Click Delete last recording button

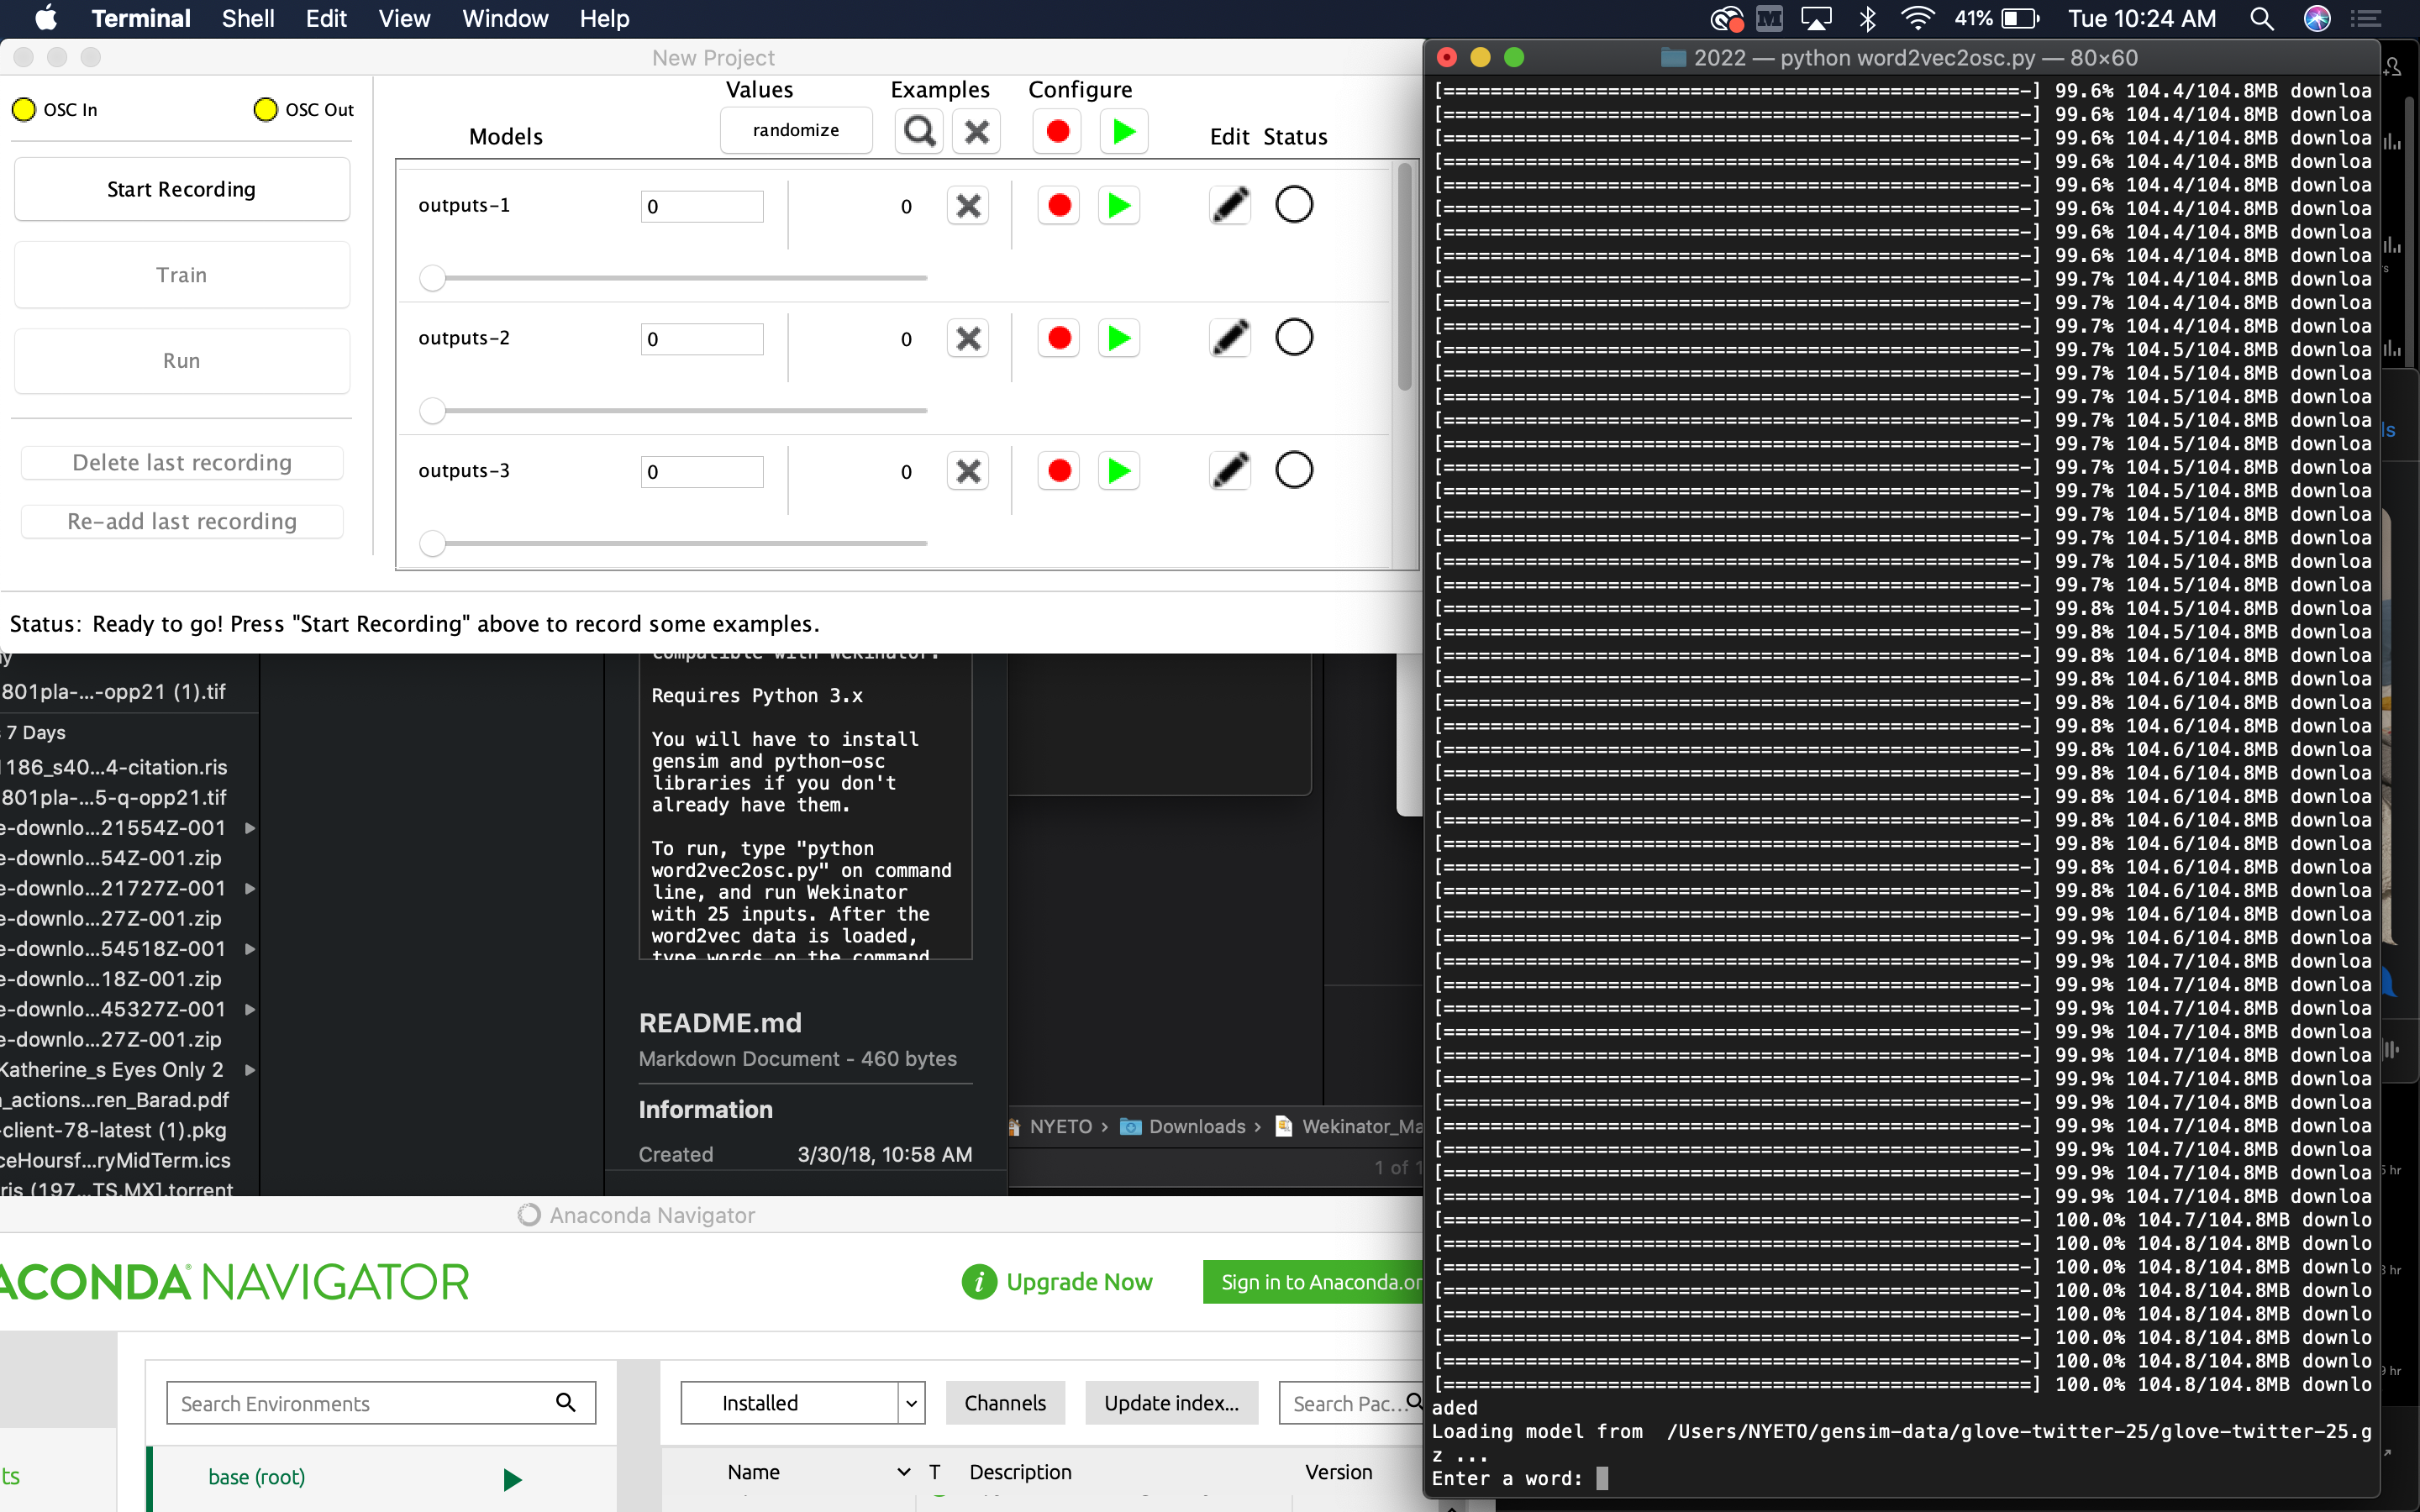pos(182,463)
